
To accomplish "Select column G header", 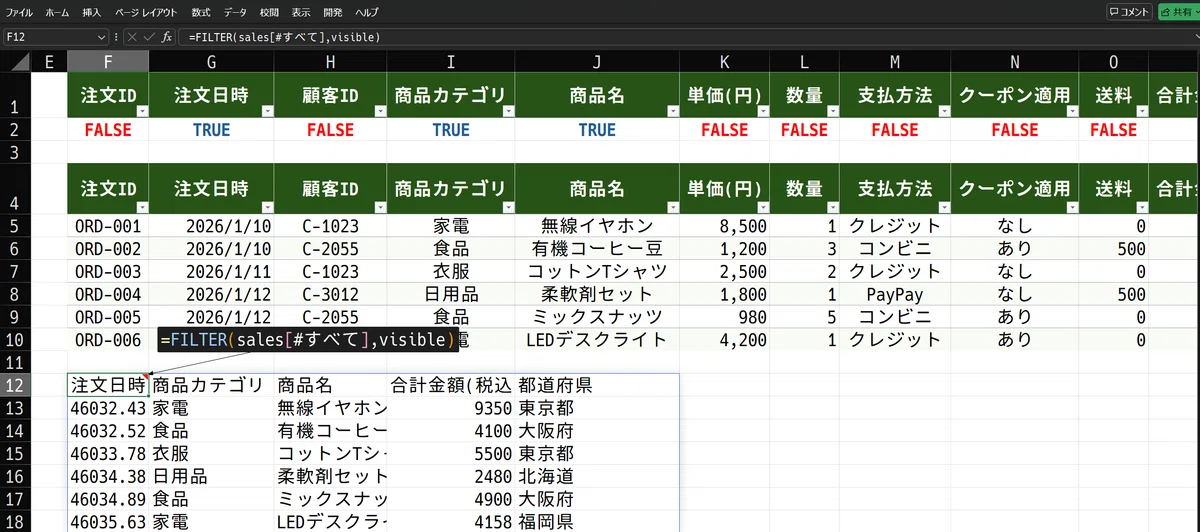I will (211, 62).
